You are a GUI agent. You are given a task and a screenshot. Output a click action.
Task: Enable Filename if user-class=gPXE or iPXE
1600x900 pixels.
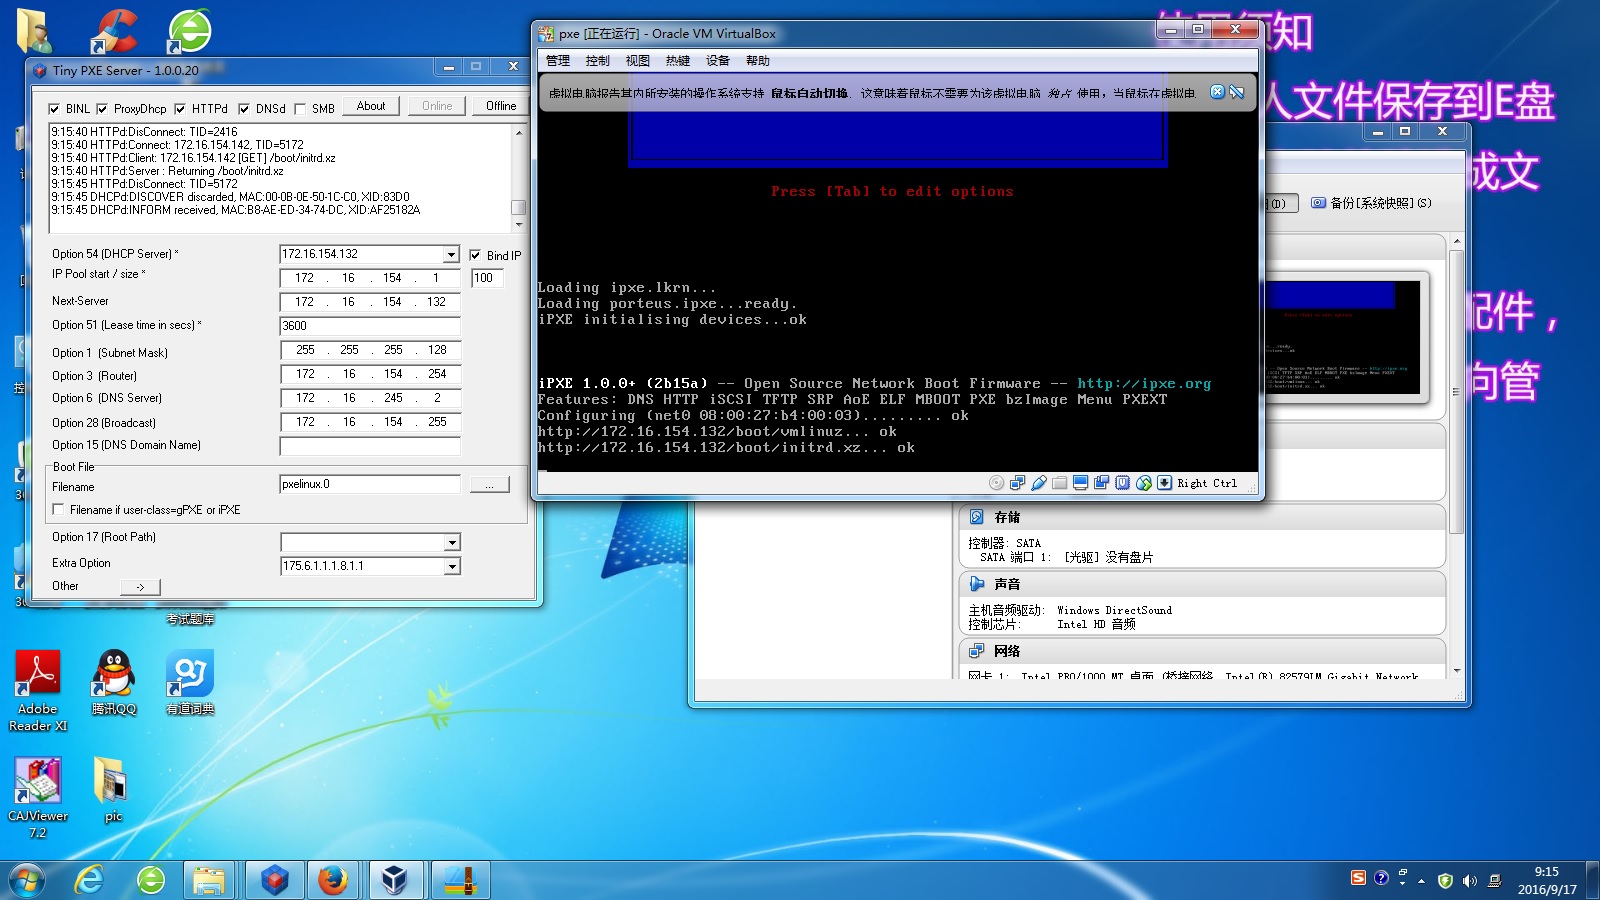point(58,509)
